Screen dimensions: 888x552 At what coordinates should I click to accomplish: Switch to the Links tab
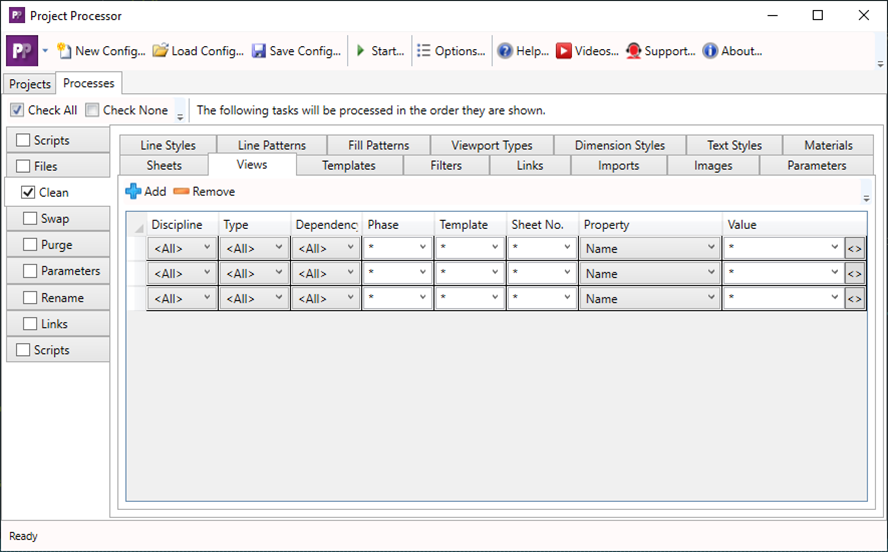coord(530,165)
